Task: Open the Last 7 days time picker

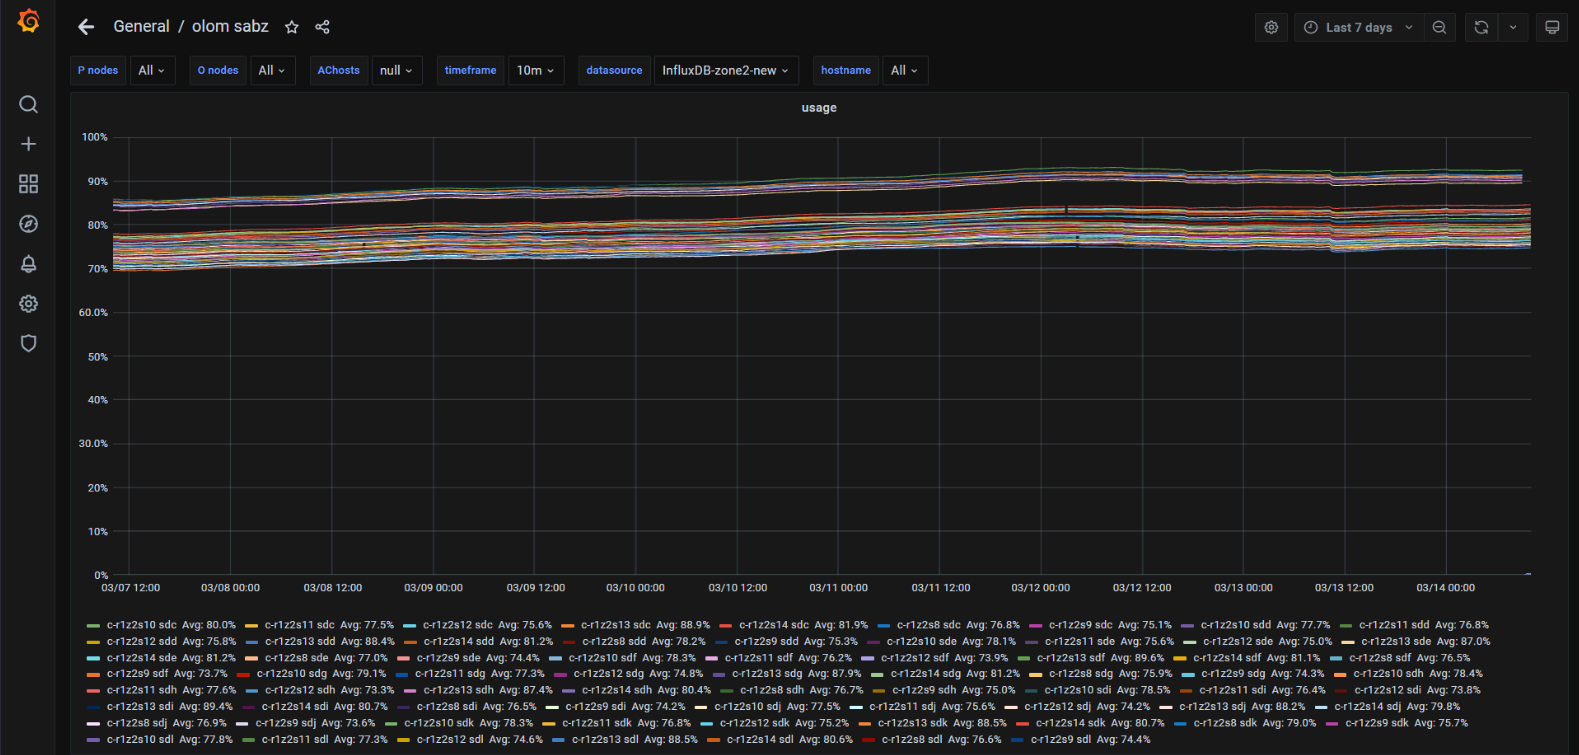Action: tap(1358, 28)
